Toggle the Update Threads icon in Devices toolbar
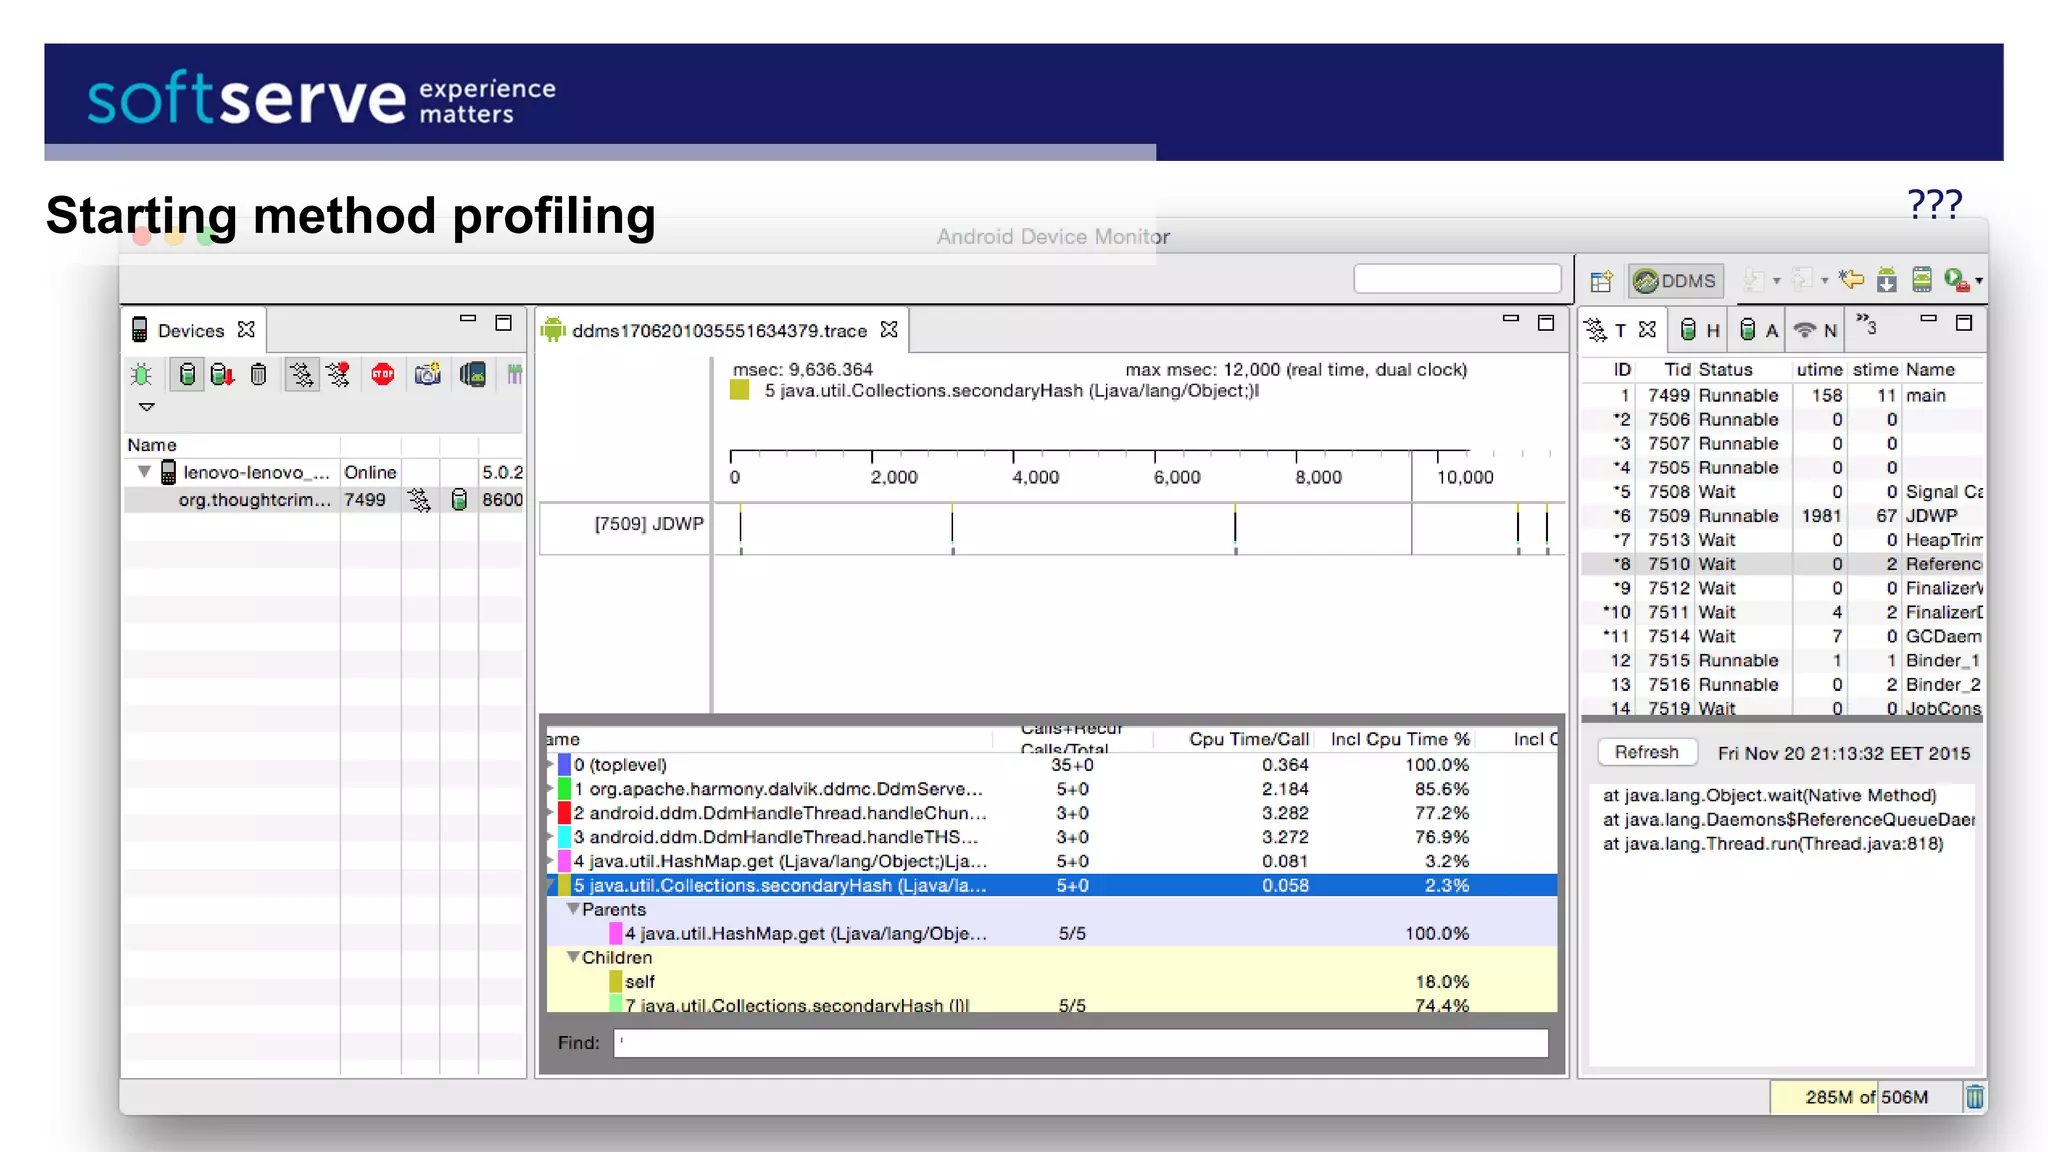 [301, 375]
